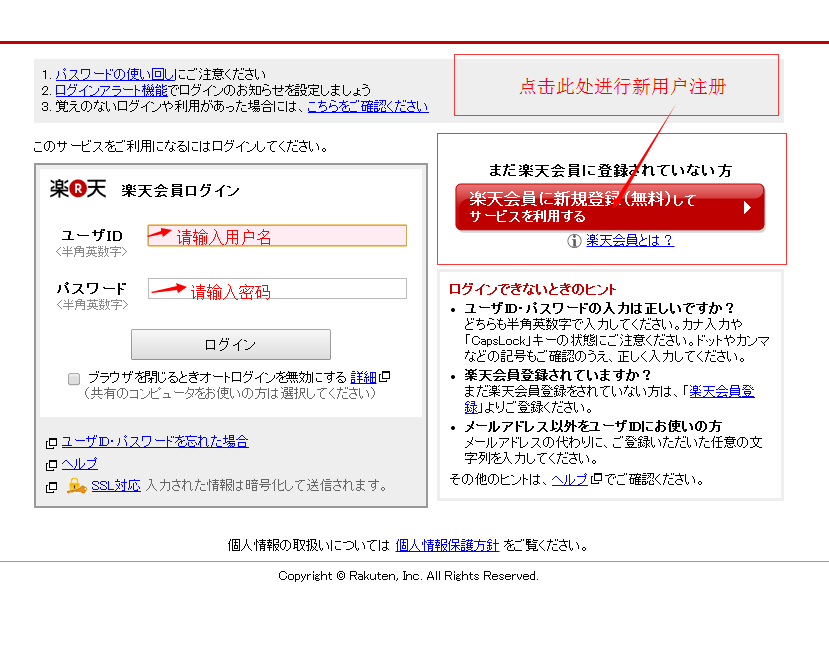The height and width of the screenshot is (655, 829).
Task: Click into the パスワード field
Action: point(277,289)
